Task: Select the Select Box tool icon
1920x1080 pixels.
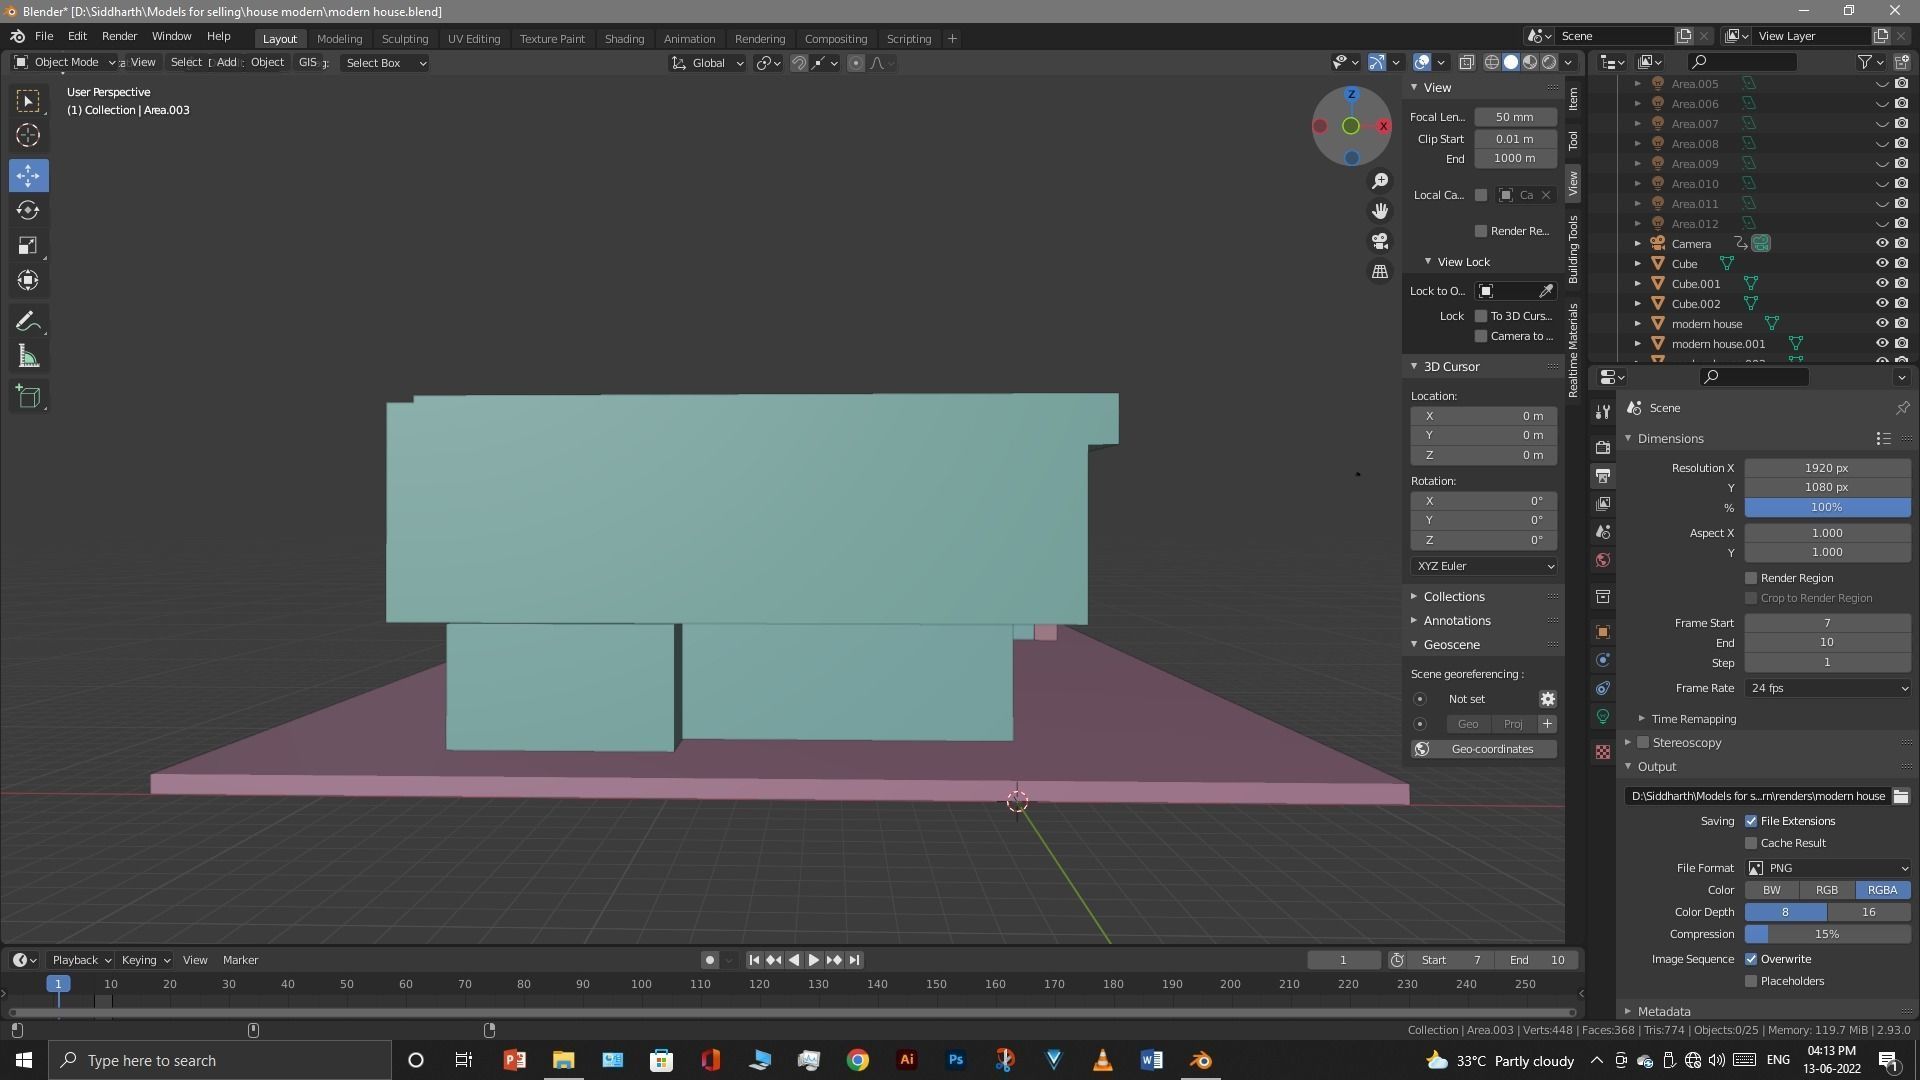Action: pos(28,101)
